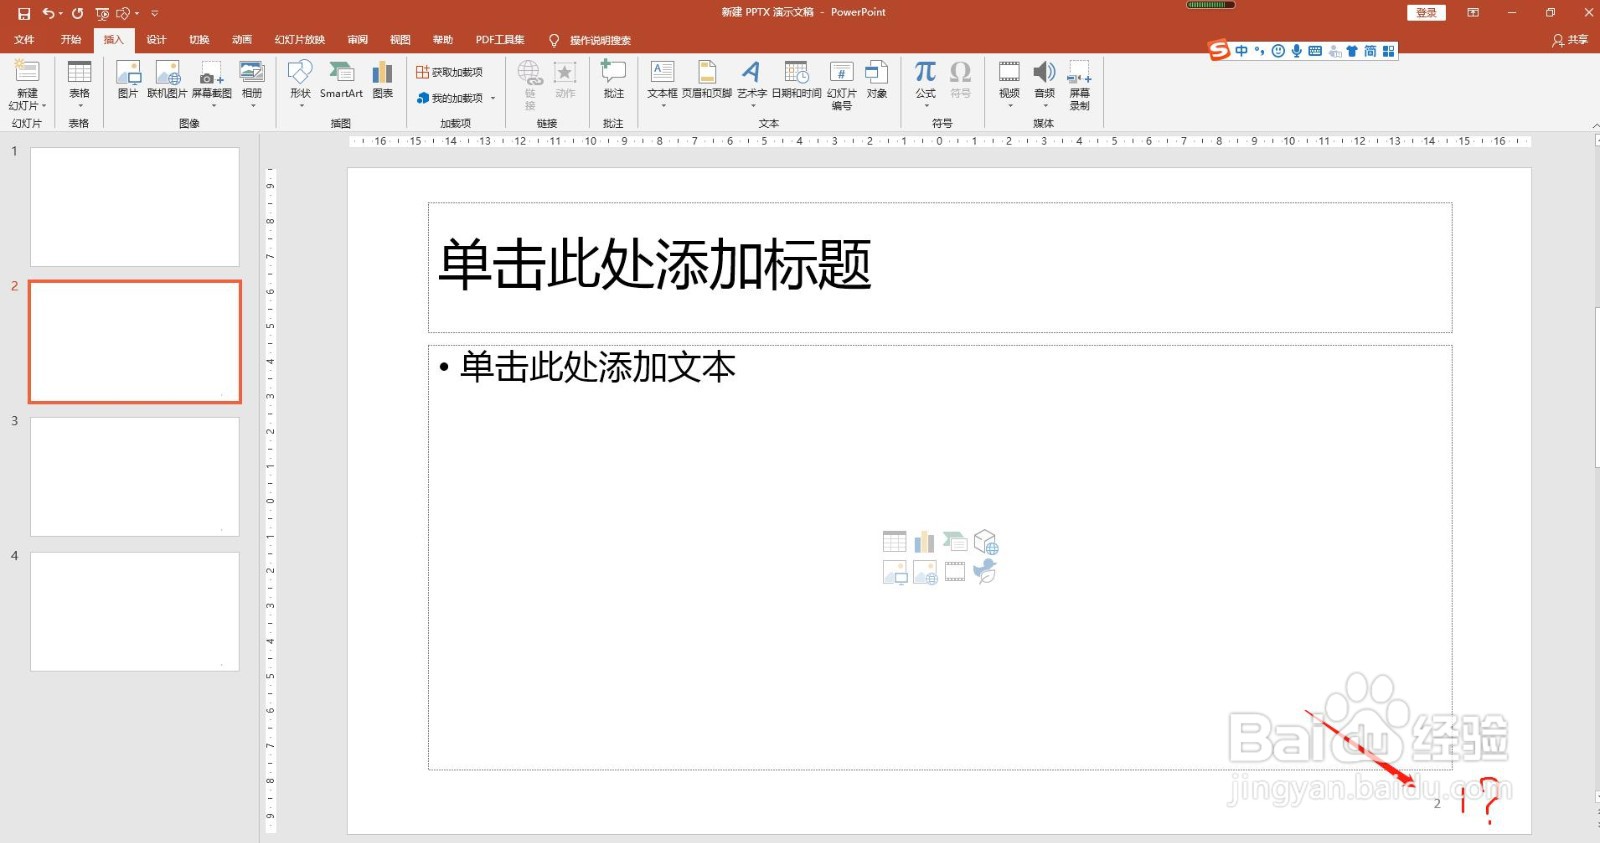
Task: Click the placeholder's bird-and-leaf icons button
Action: pyautogui.click(x=986, y=572)
